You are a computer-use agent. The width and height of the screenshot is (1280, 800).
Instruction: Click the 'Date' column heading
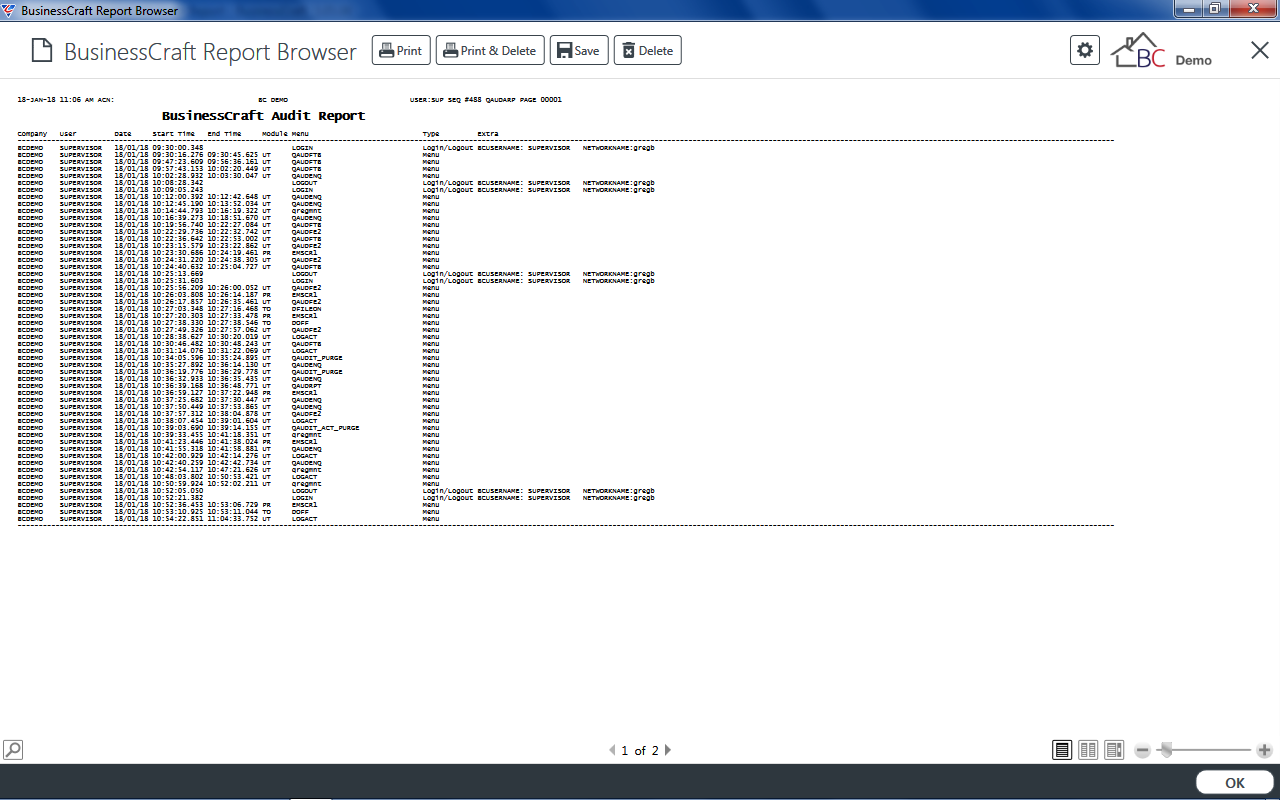[x=123, y=133]
